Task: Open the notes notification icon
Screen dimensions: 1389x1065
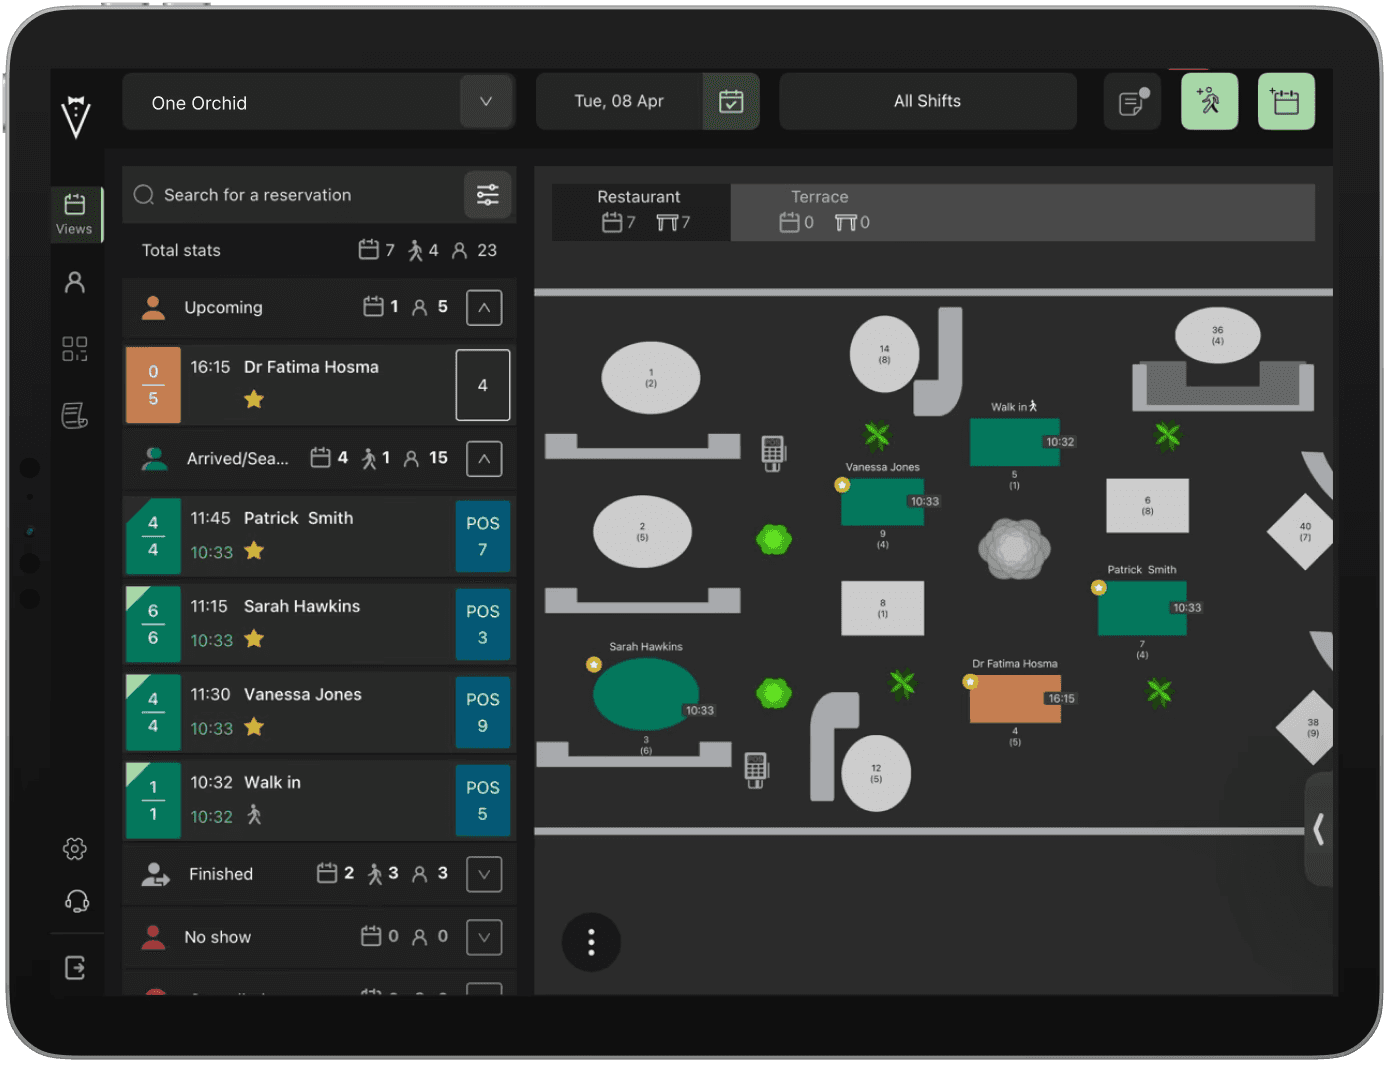Action: click(1132, 101)
